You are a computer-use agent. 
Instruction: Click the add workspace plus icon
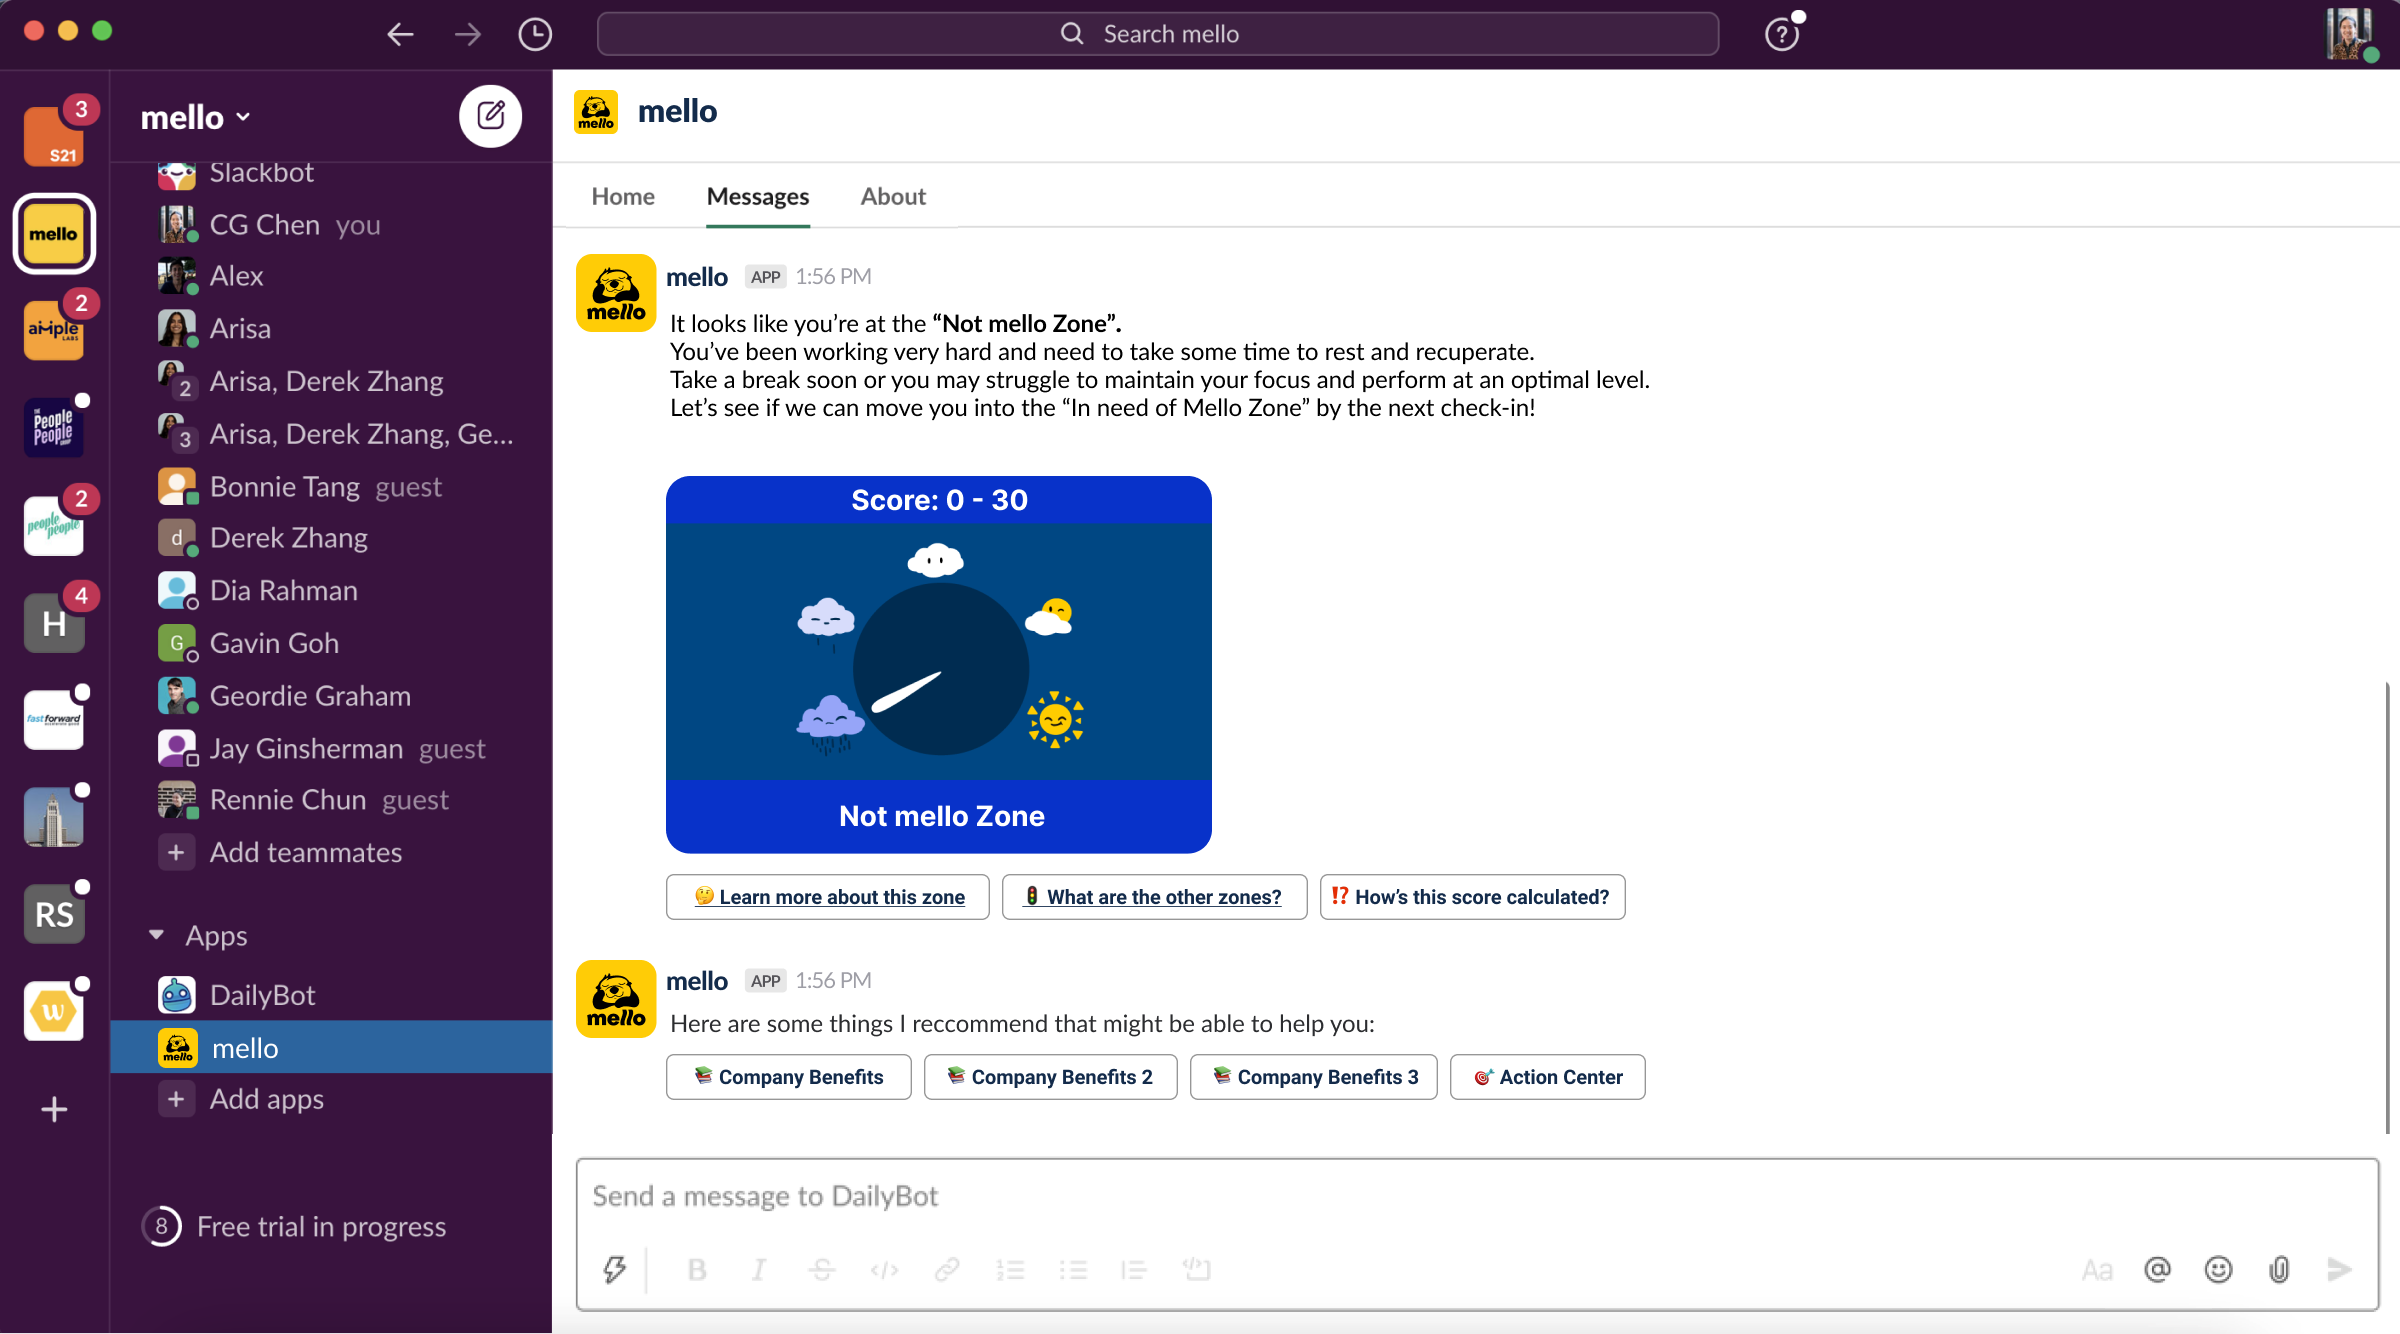54,1109
